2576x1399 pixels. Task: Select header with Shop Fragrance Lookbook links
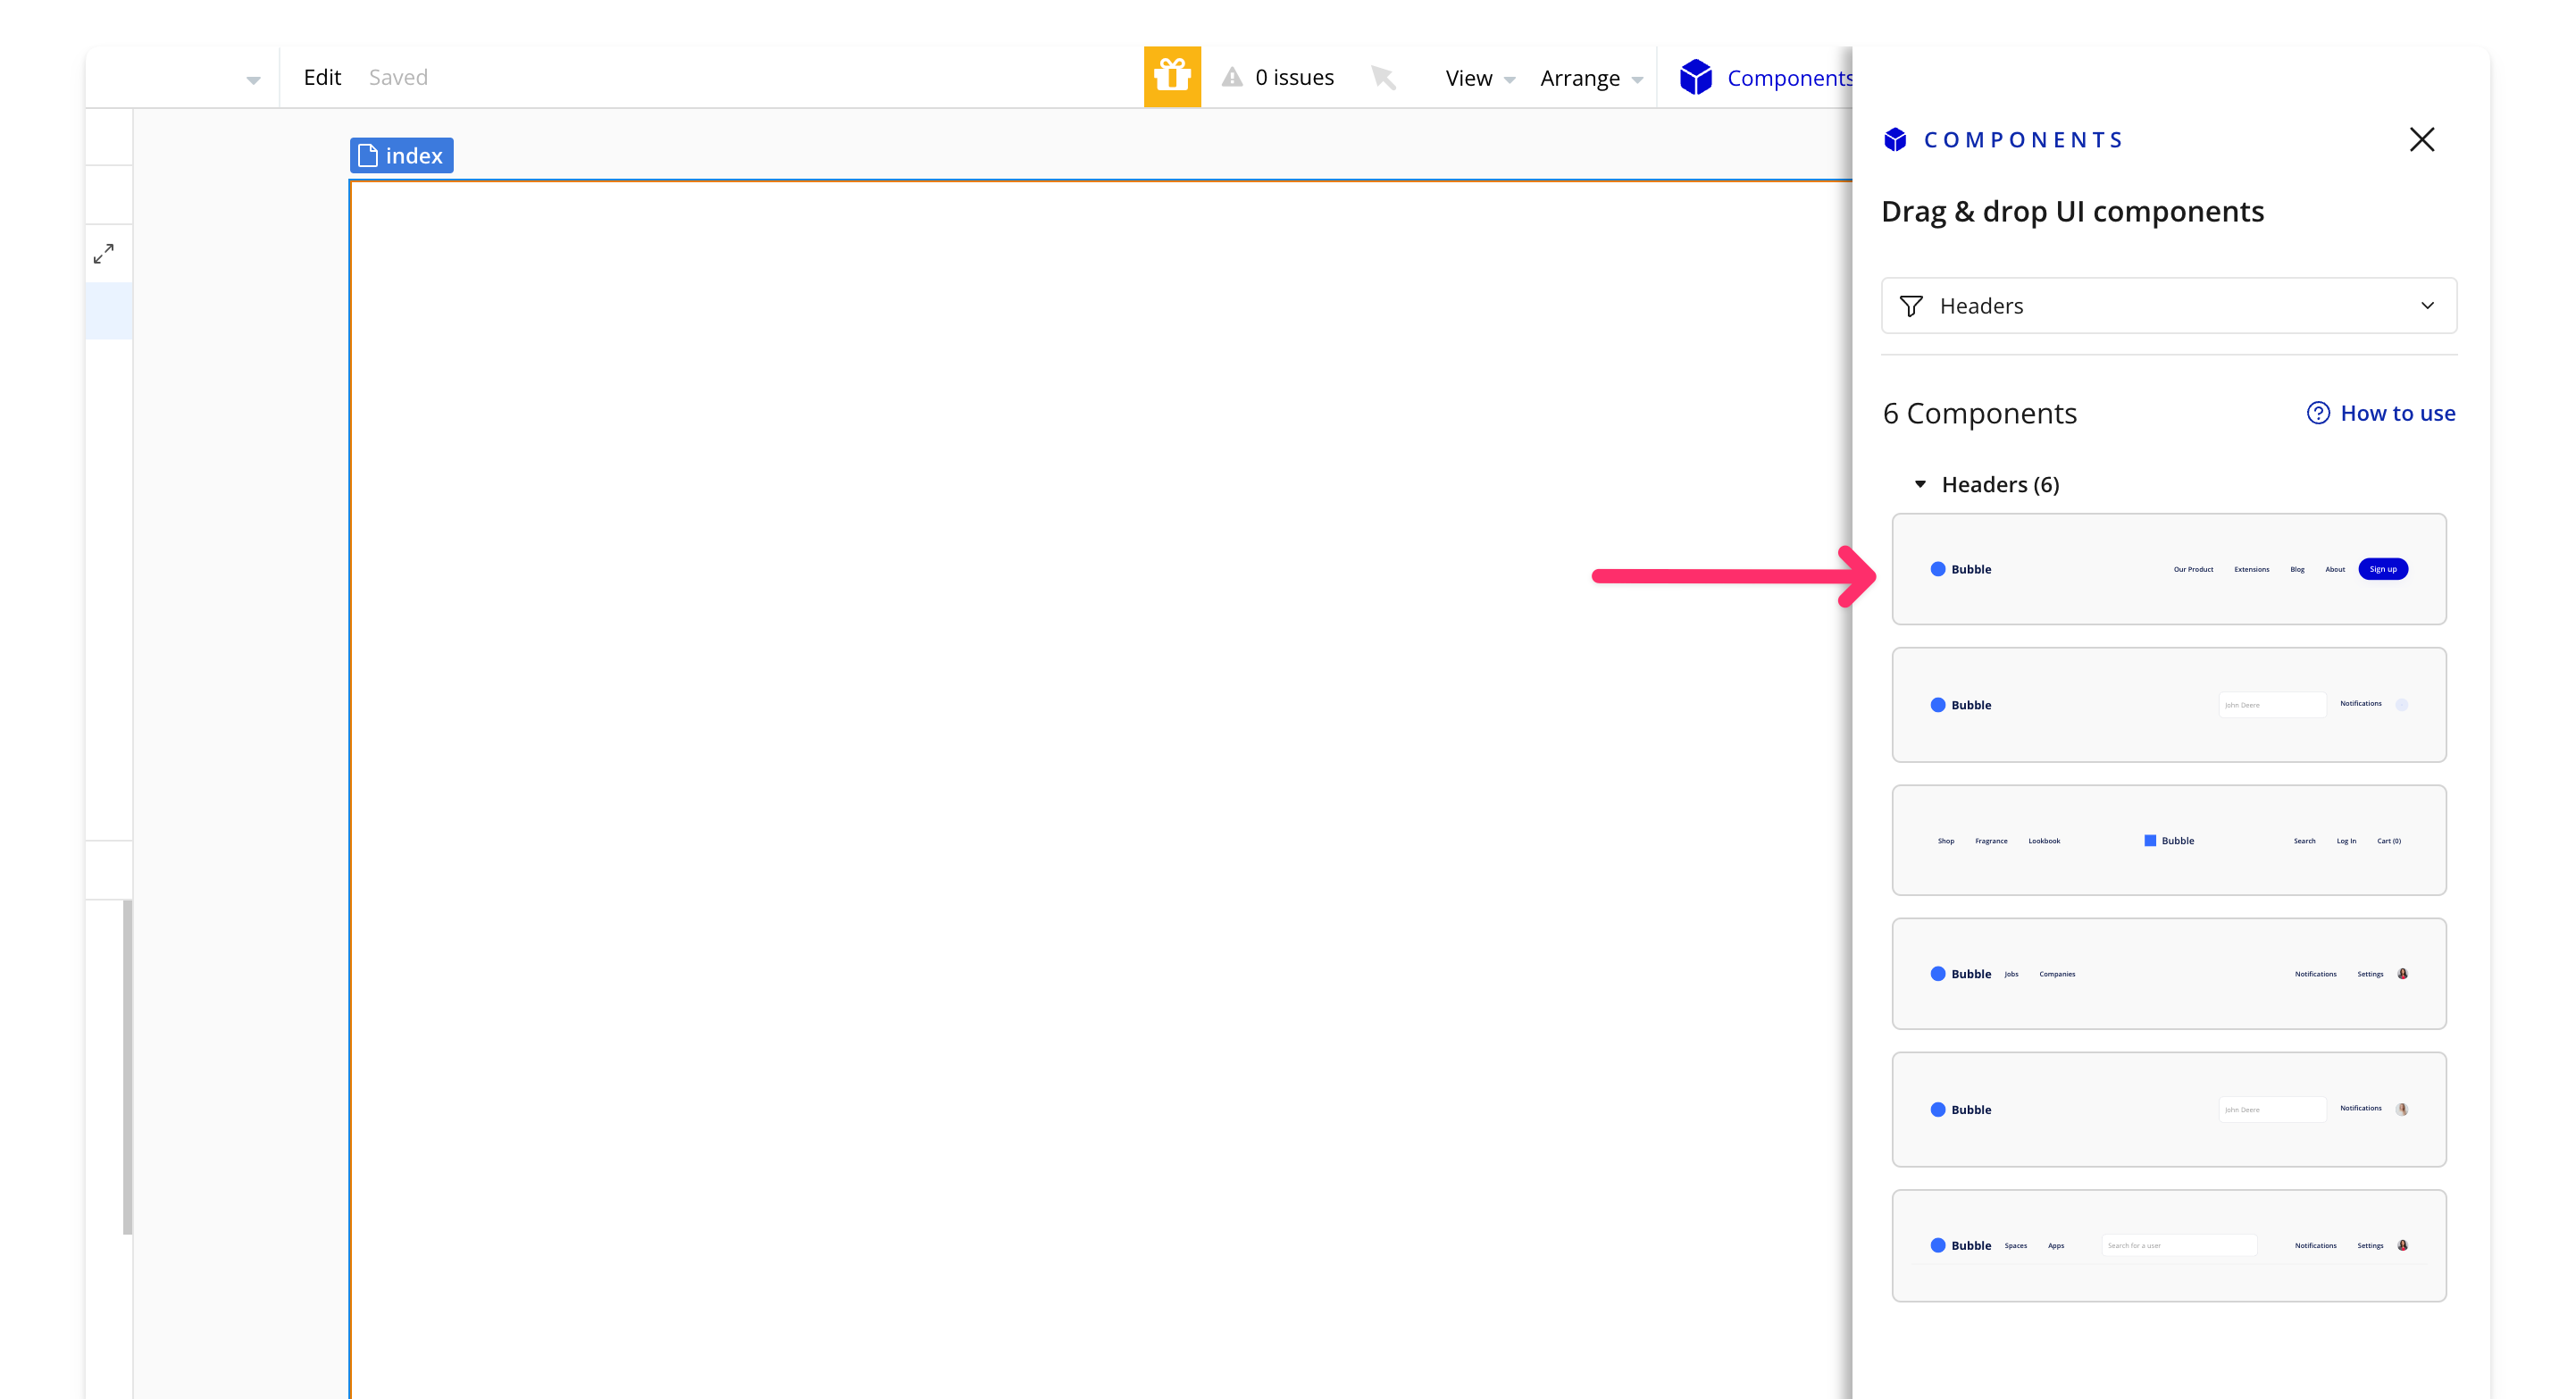tap(2168, 840)
